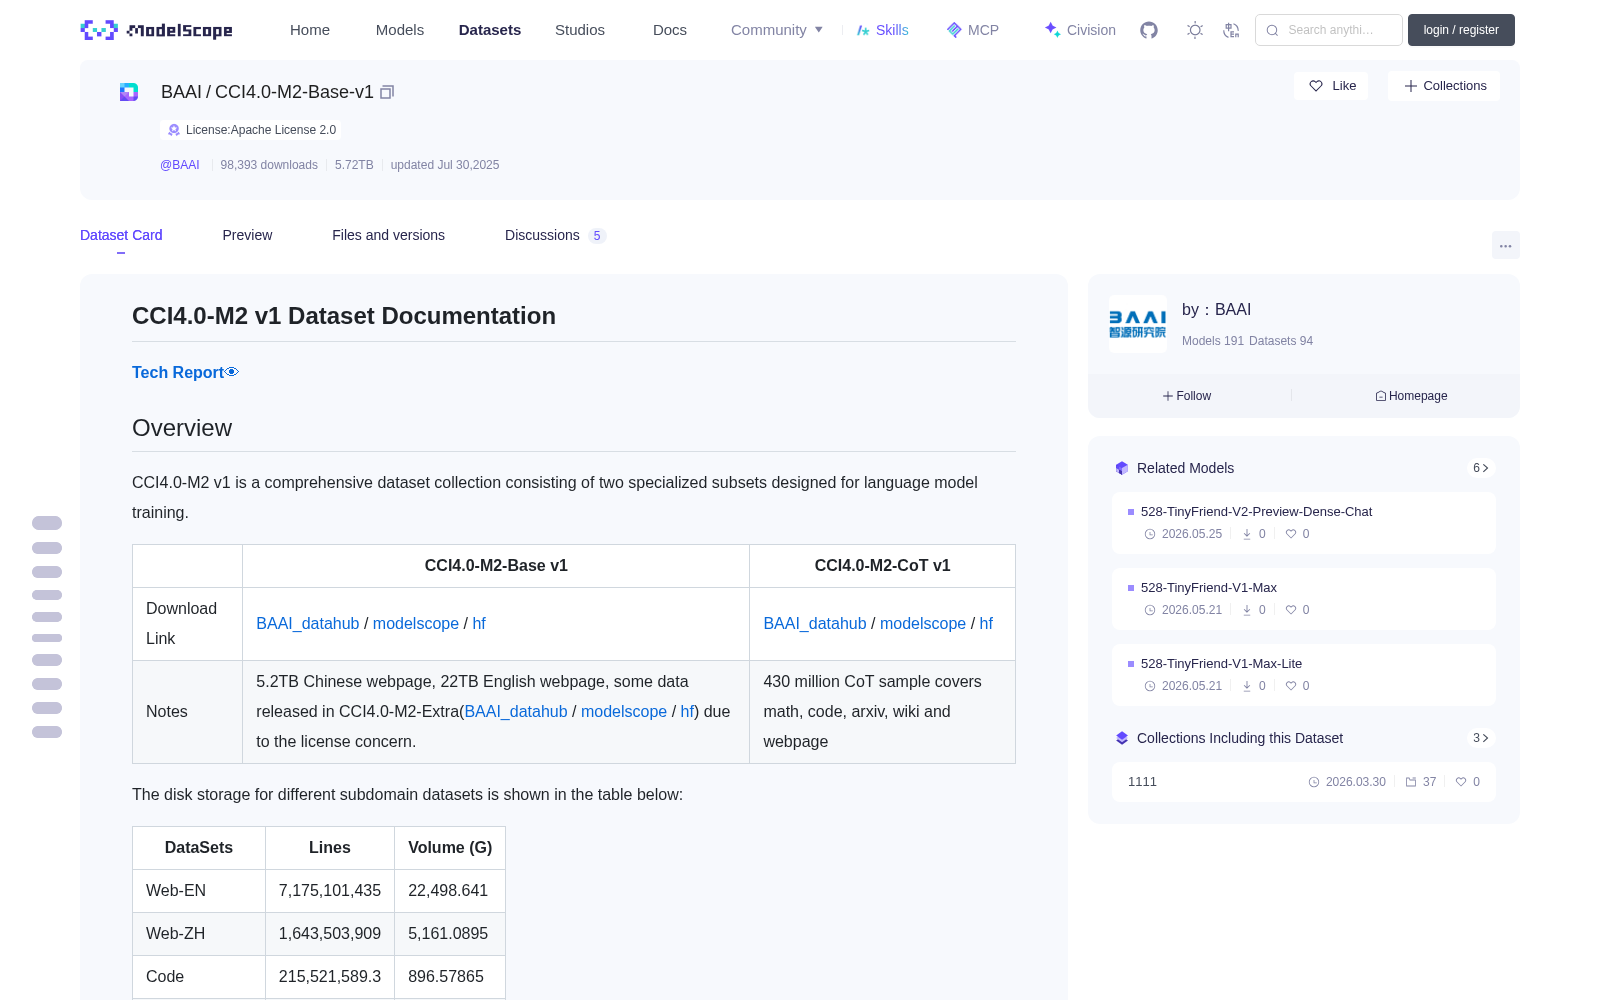Toggle the light/dark theme sun icon
The width and height of the screenshot is (1600, 1000).
pos(1195,30)
